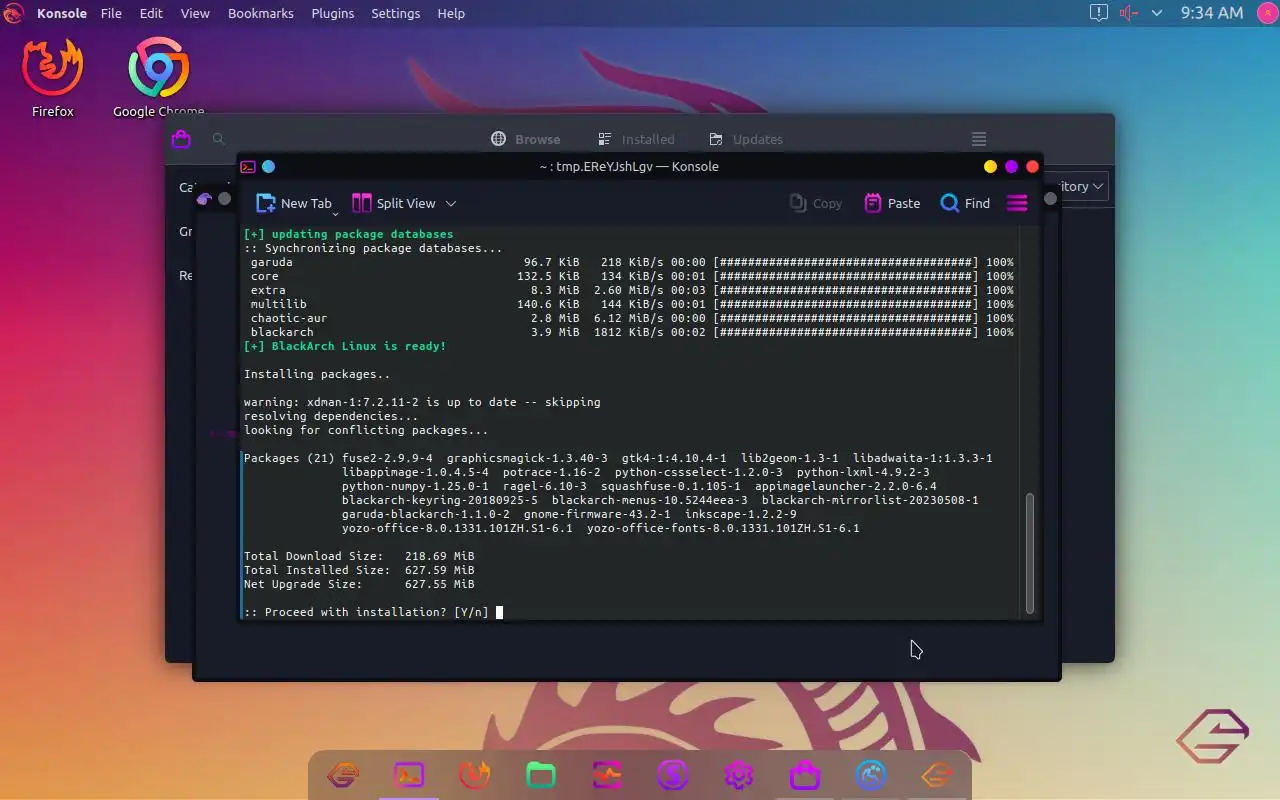Click the pink bag icon in software window

[181, 139]
